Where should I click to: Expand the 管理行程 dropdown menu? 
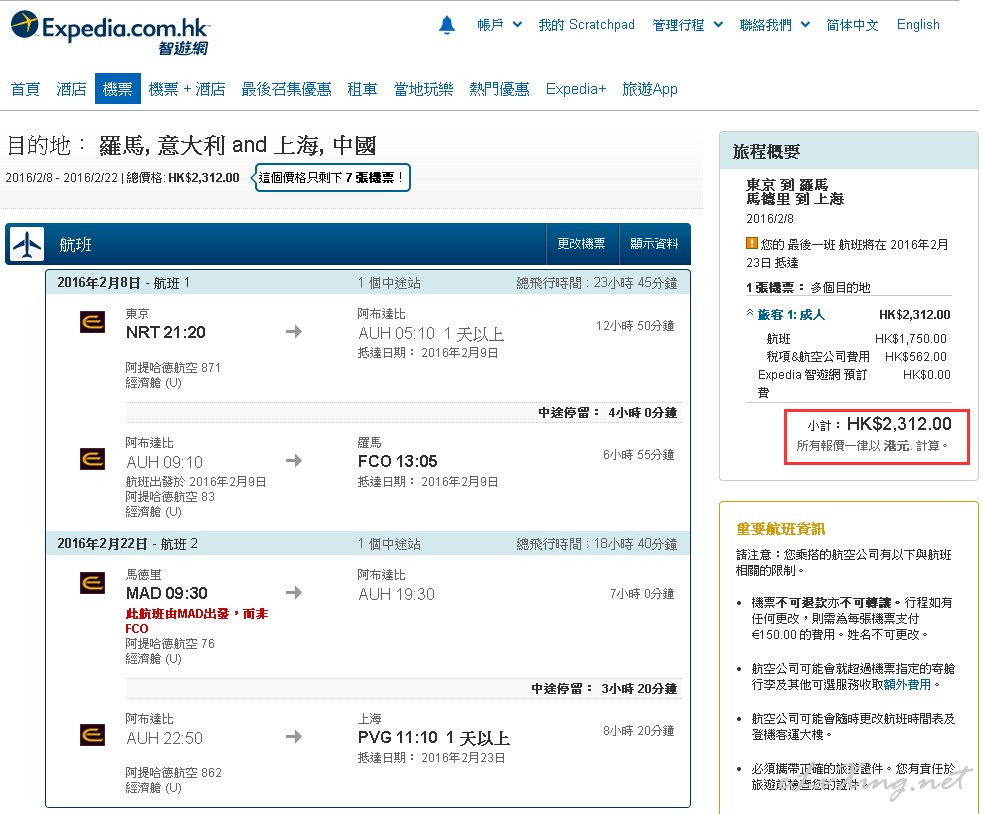point(688,25)
